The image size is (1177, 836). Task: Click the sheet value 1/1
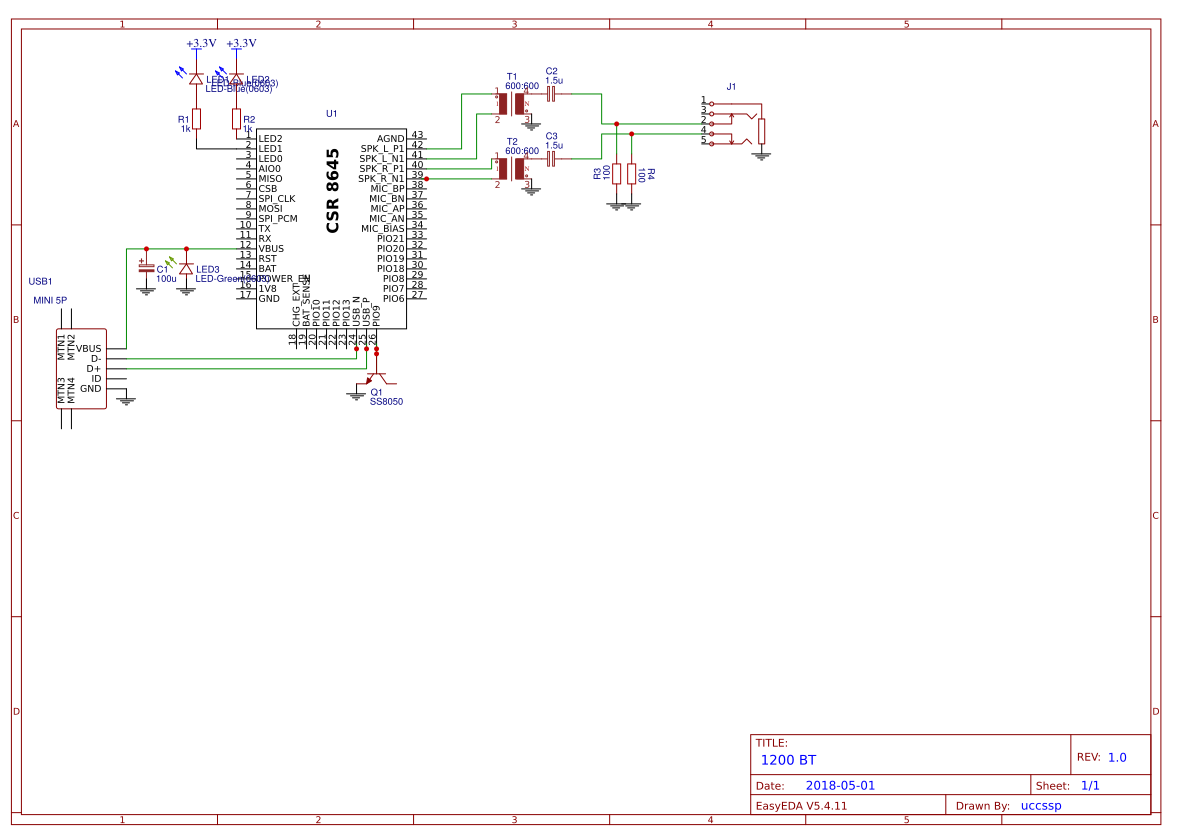[1090, 786]
